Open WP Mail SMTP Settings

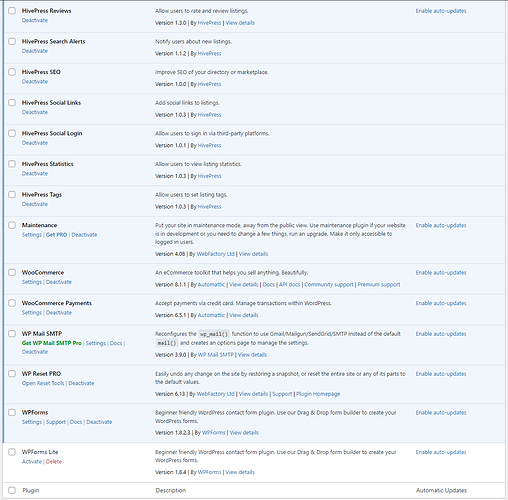tap(96, 343)
